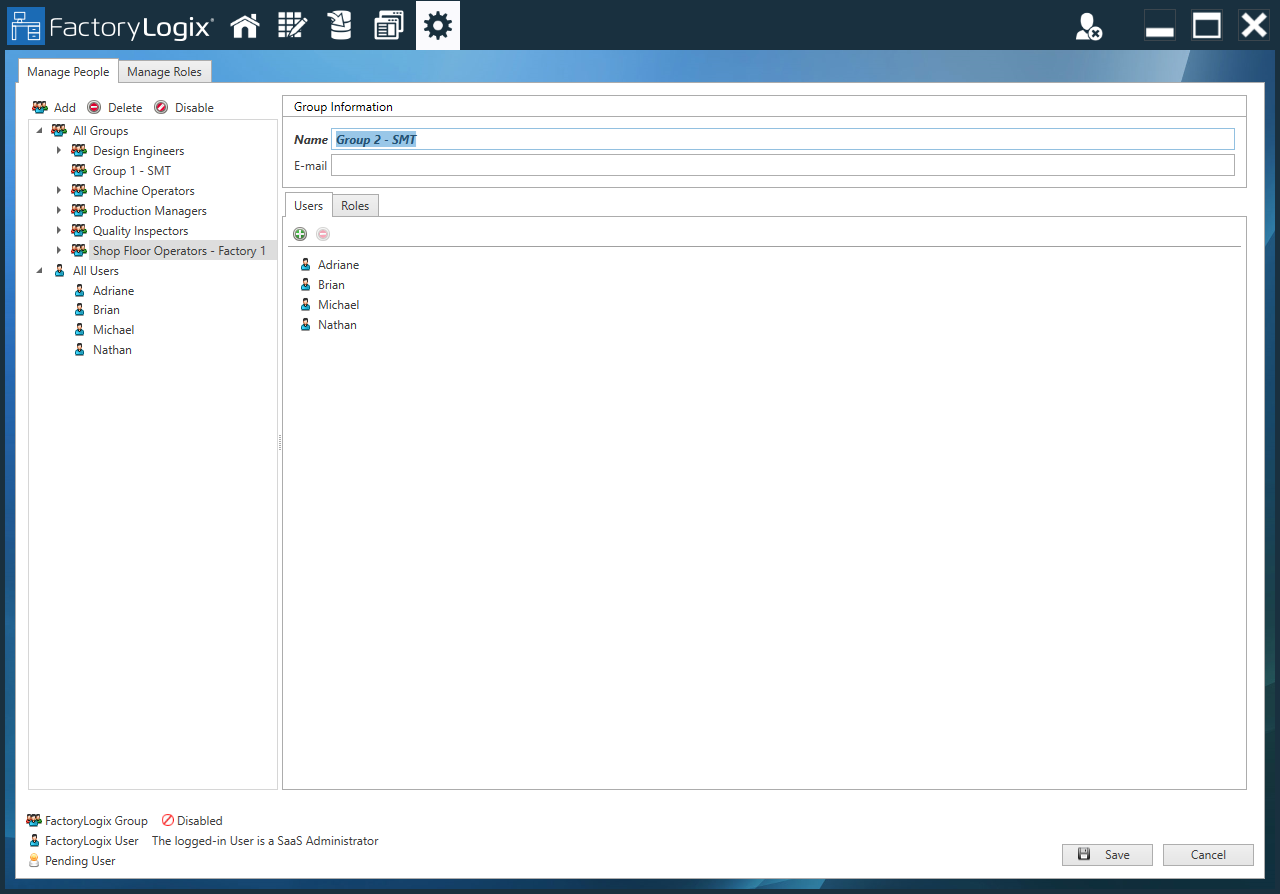Click the group Name input field
The image size is (1280, 894).
[x=783, y=140]
